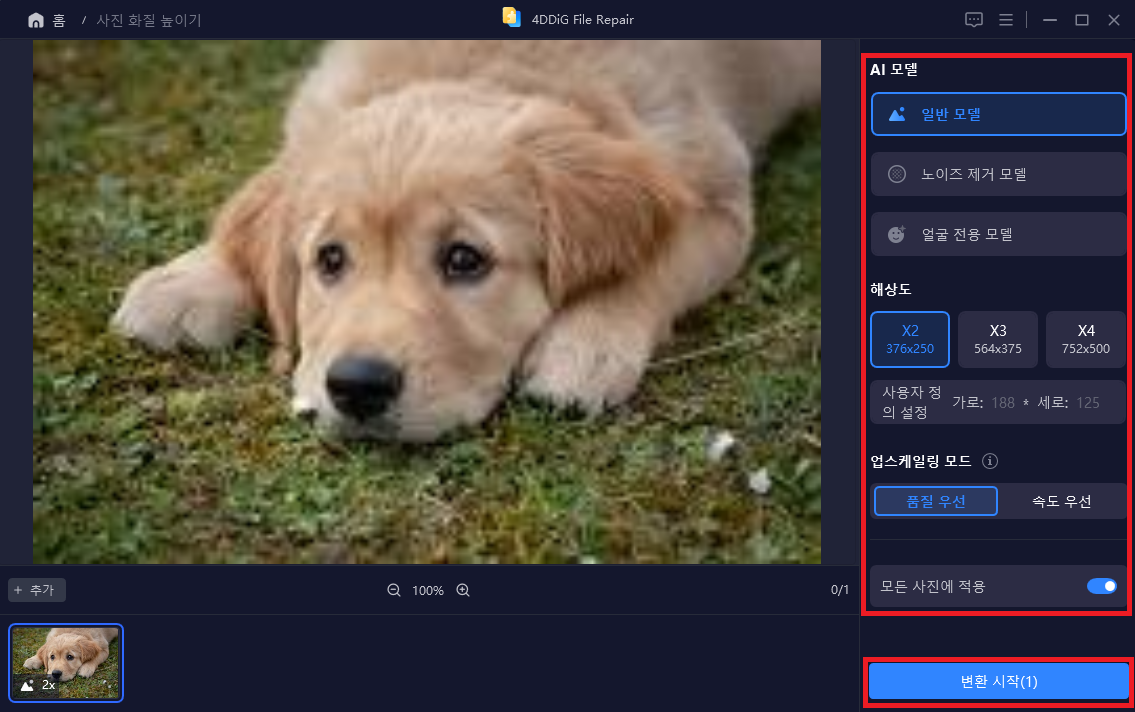Edit the 가로 width field

(1003, 403)
